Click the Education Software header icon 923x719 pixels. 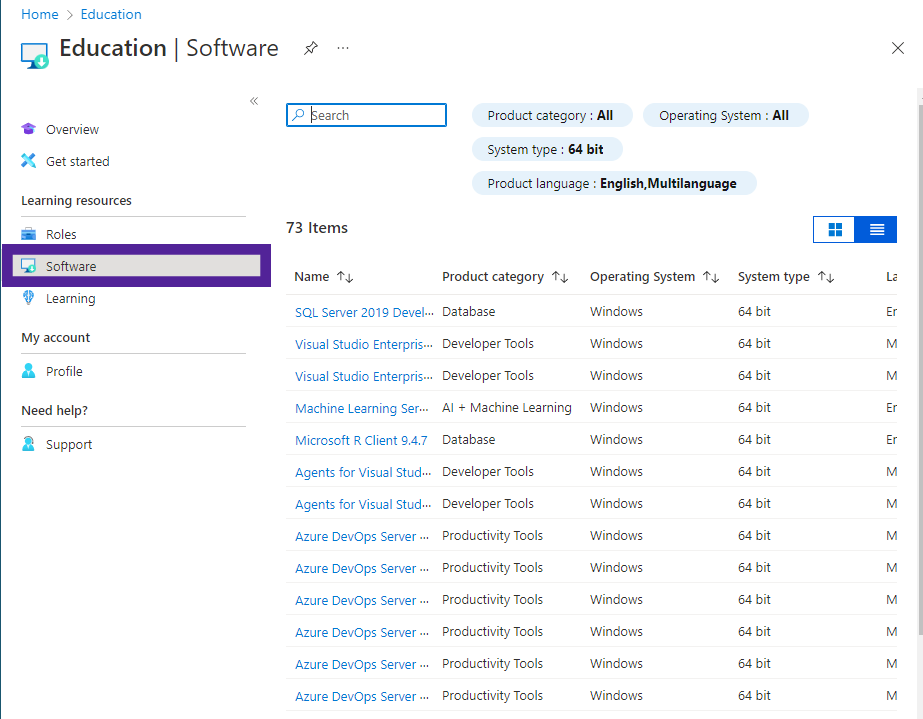[35, 55]
